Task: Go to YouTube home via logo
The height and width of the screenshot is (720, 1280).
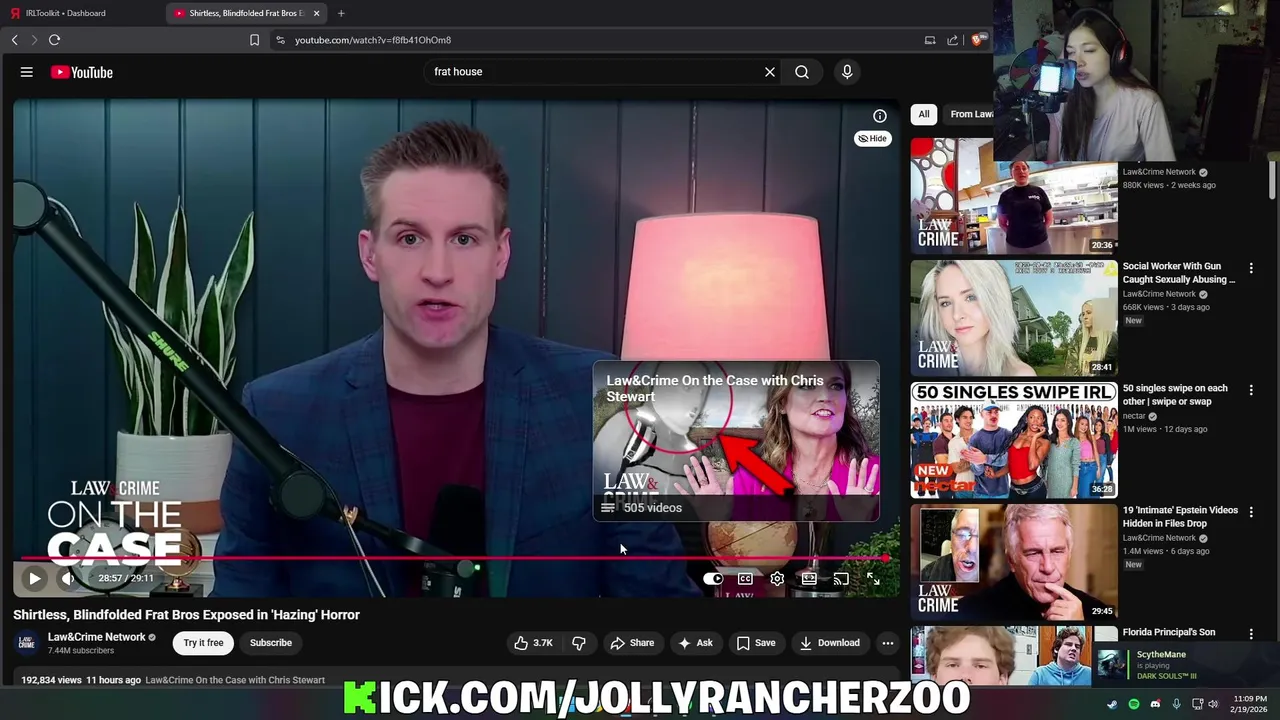Action: [82, 72]
